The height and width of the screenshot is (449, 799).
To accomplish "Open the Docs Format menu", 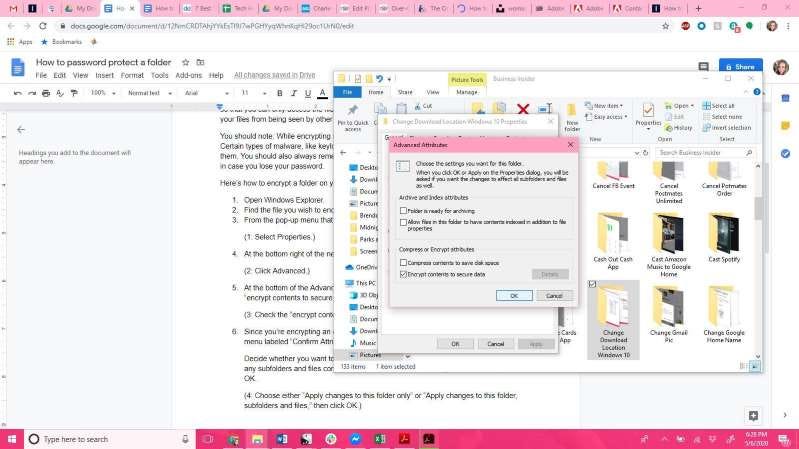I will tap(132, 75).
